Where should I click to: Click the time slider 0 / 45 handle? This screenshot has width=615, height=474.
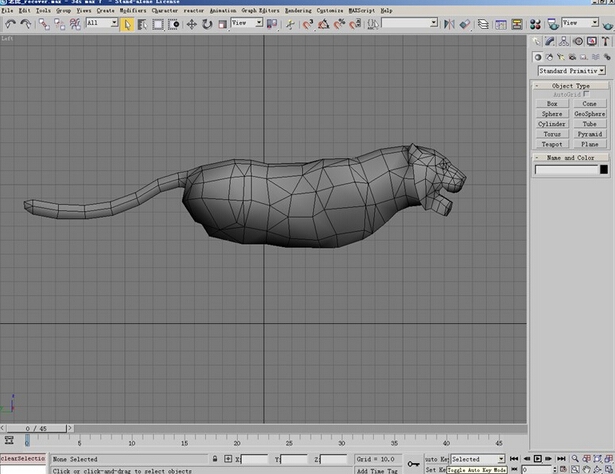point(36,429)
